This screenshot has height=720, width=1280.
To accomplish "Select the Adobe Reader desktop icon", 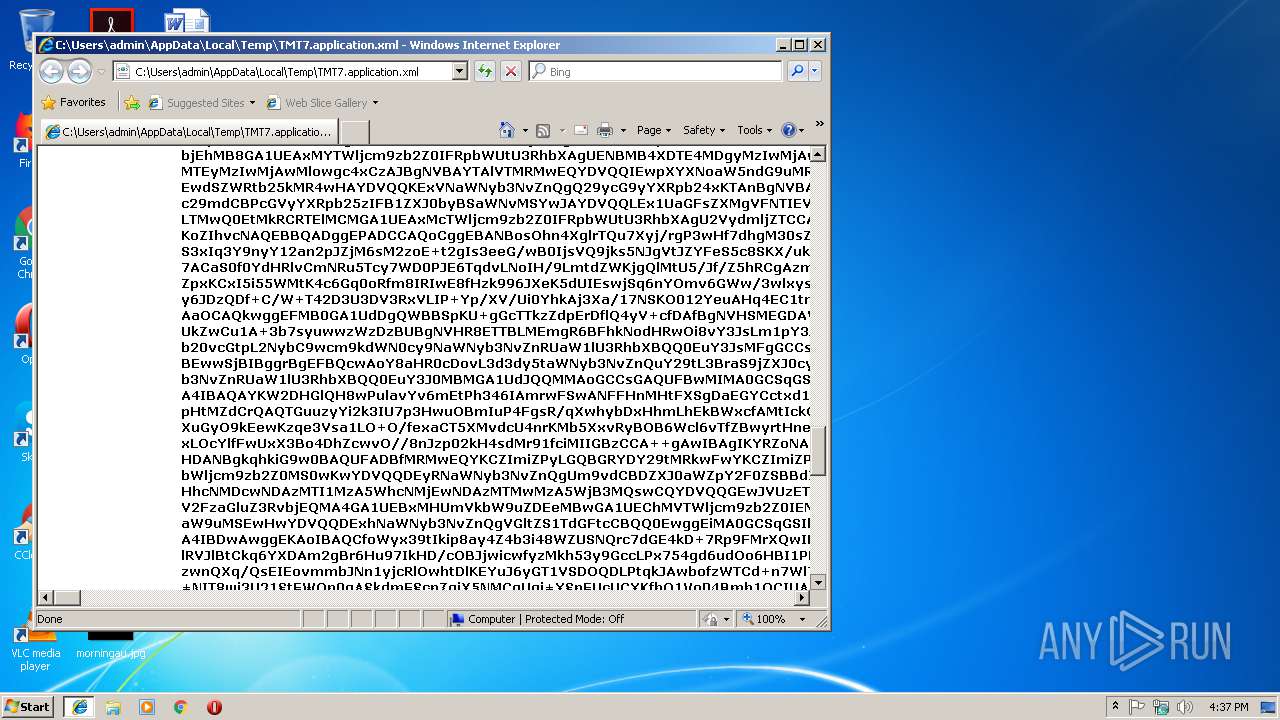I will pos(111,20).
